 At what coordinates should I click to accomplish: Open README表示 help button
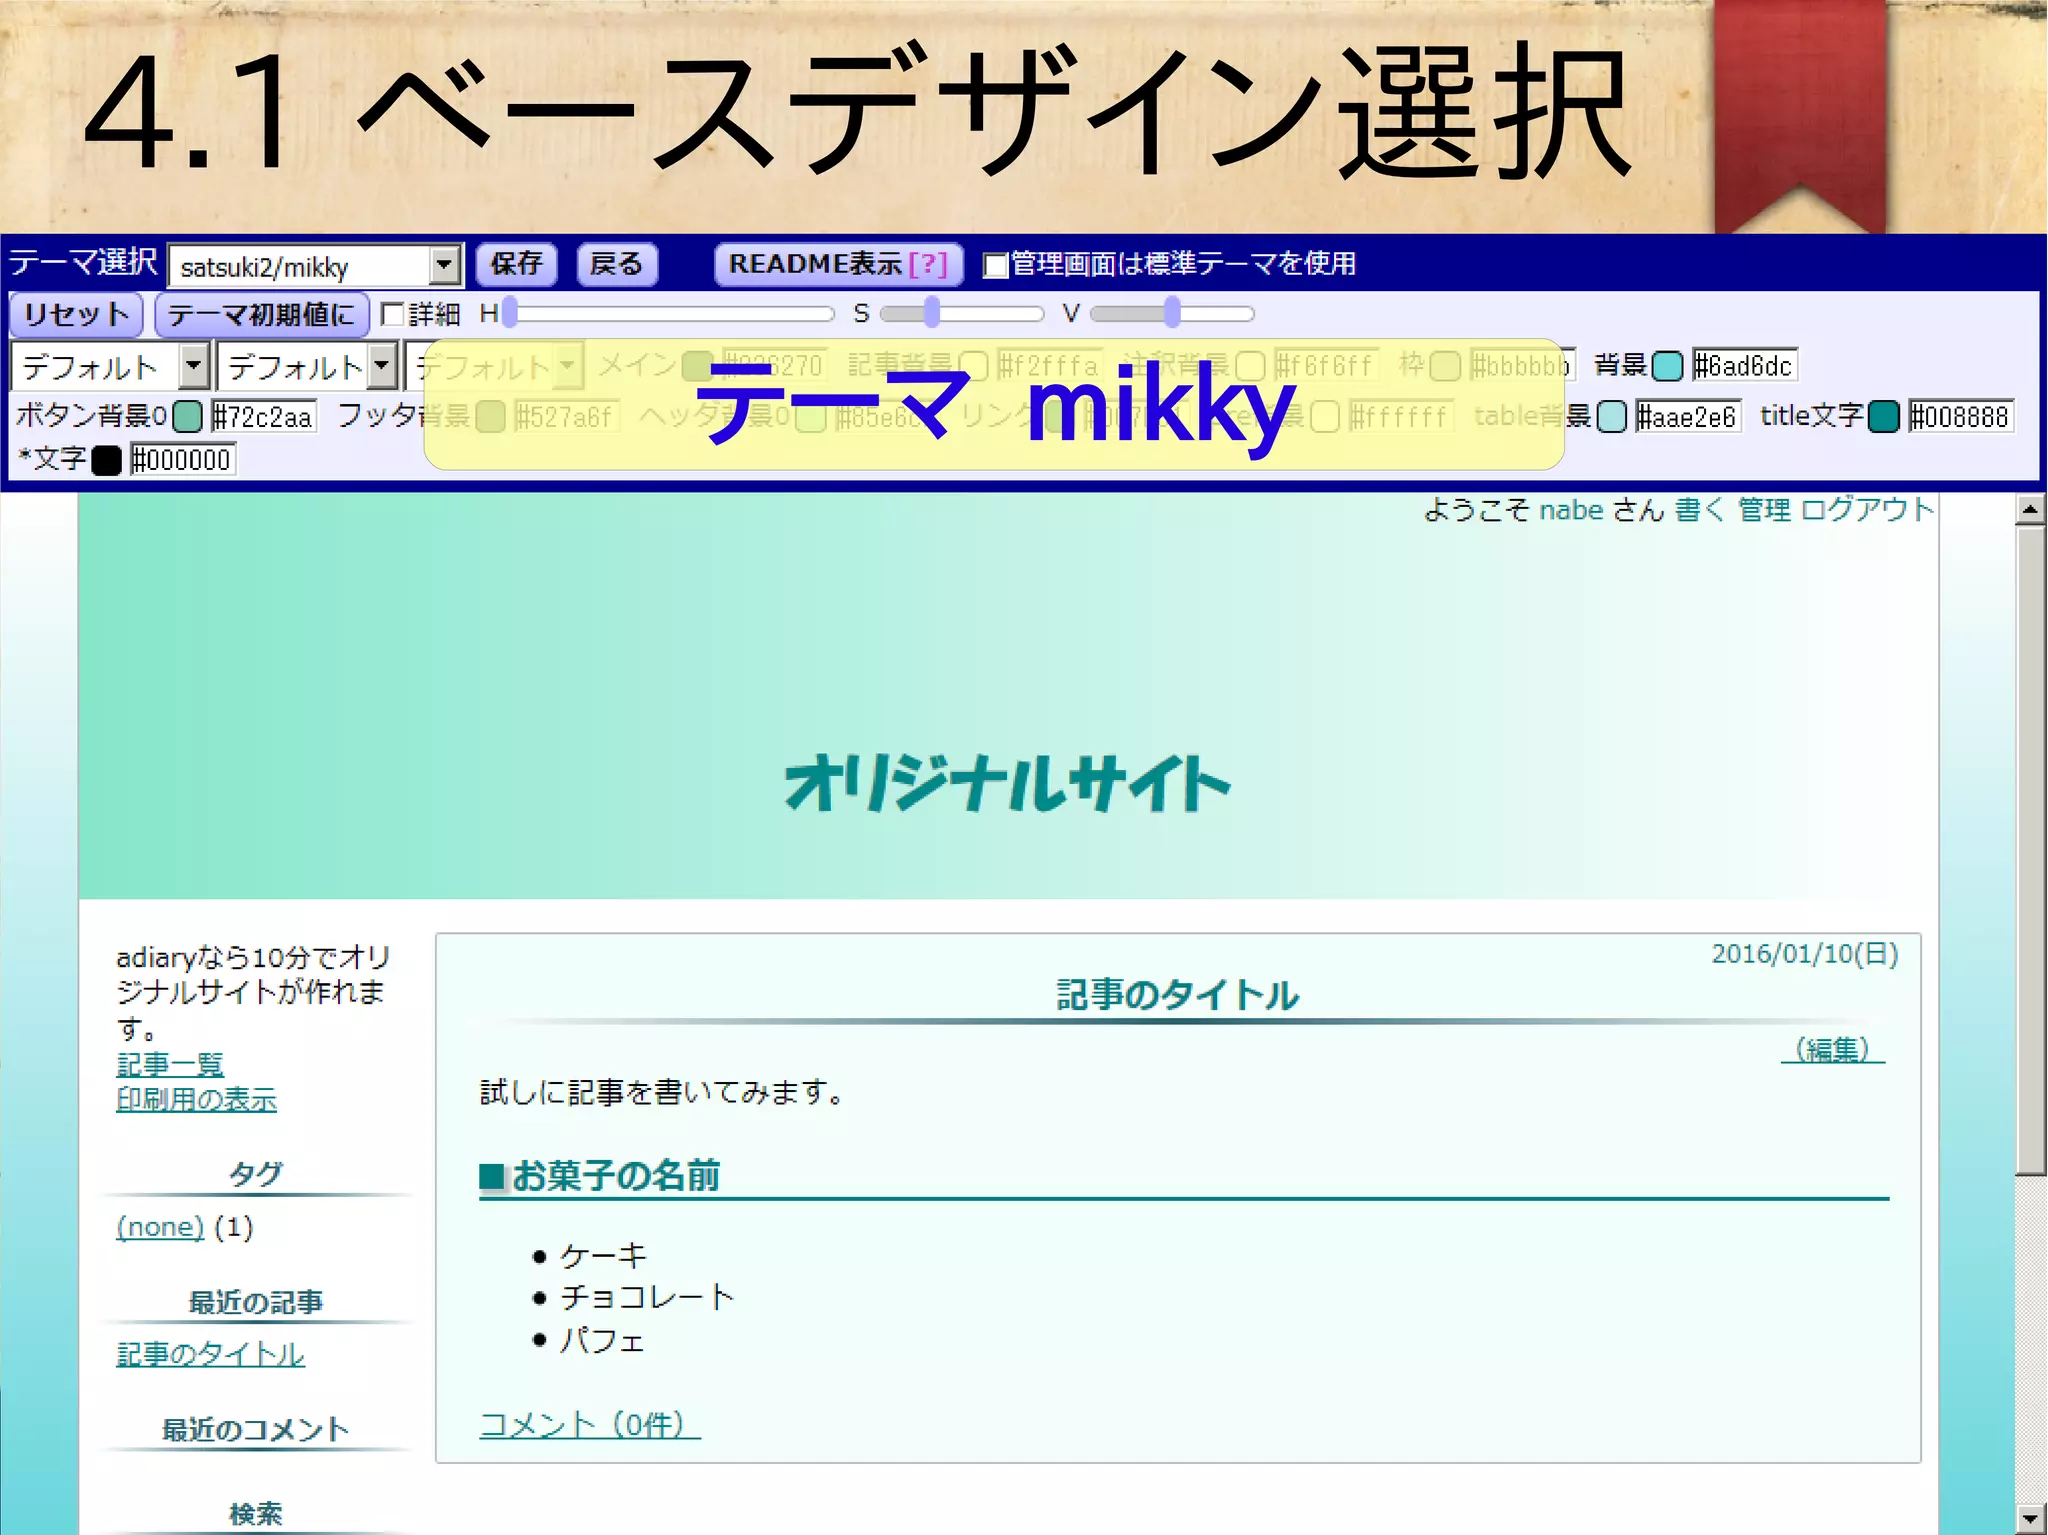click(838, 264)
